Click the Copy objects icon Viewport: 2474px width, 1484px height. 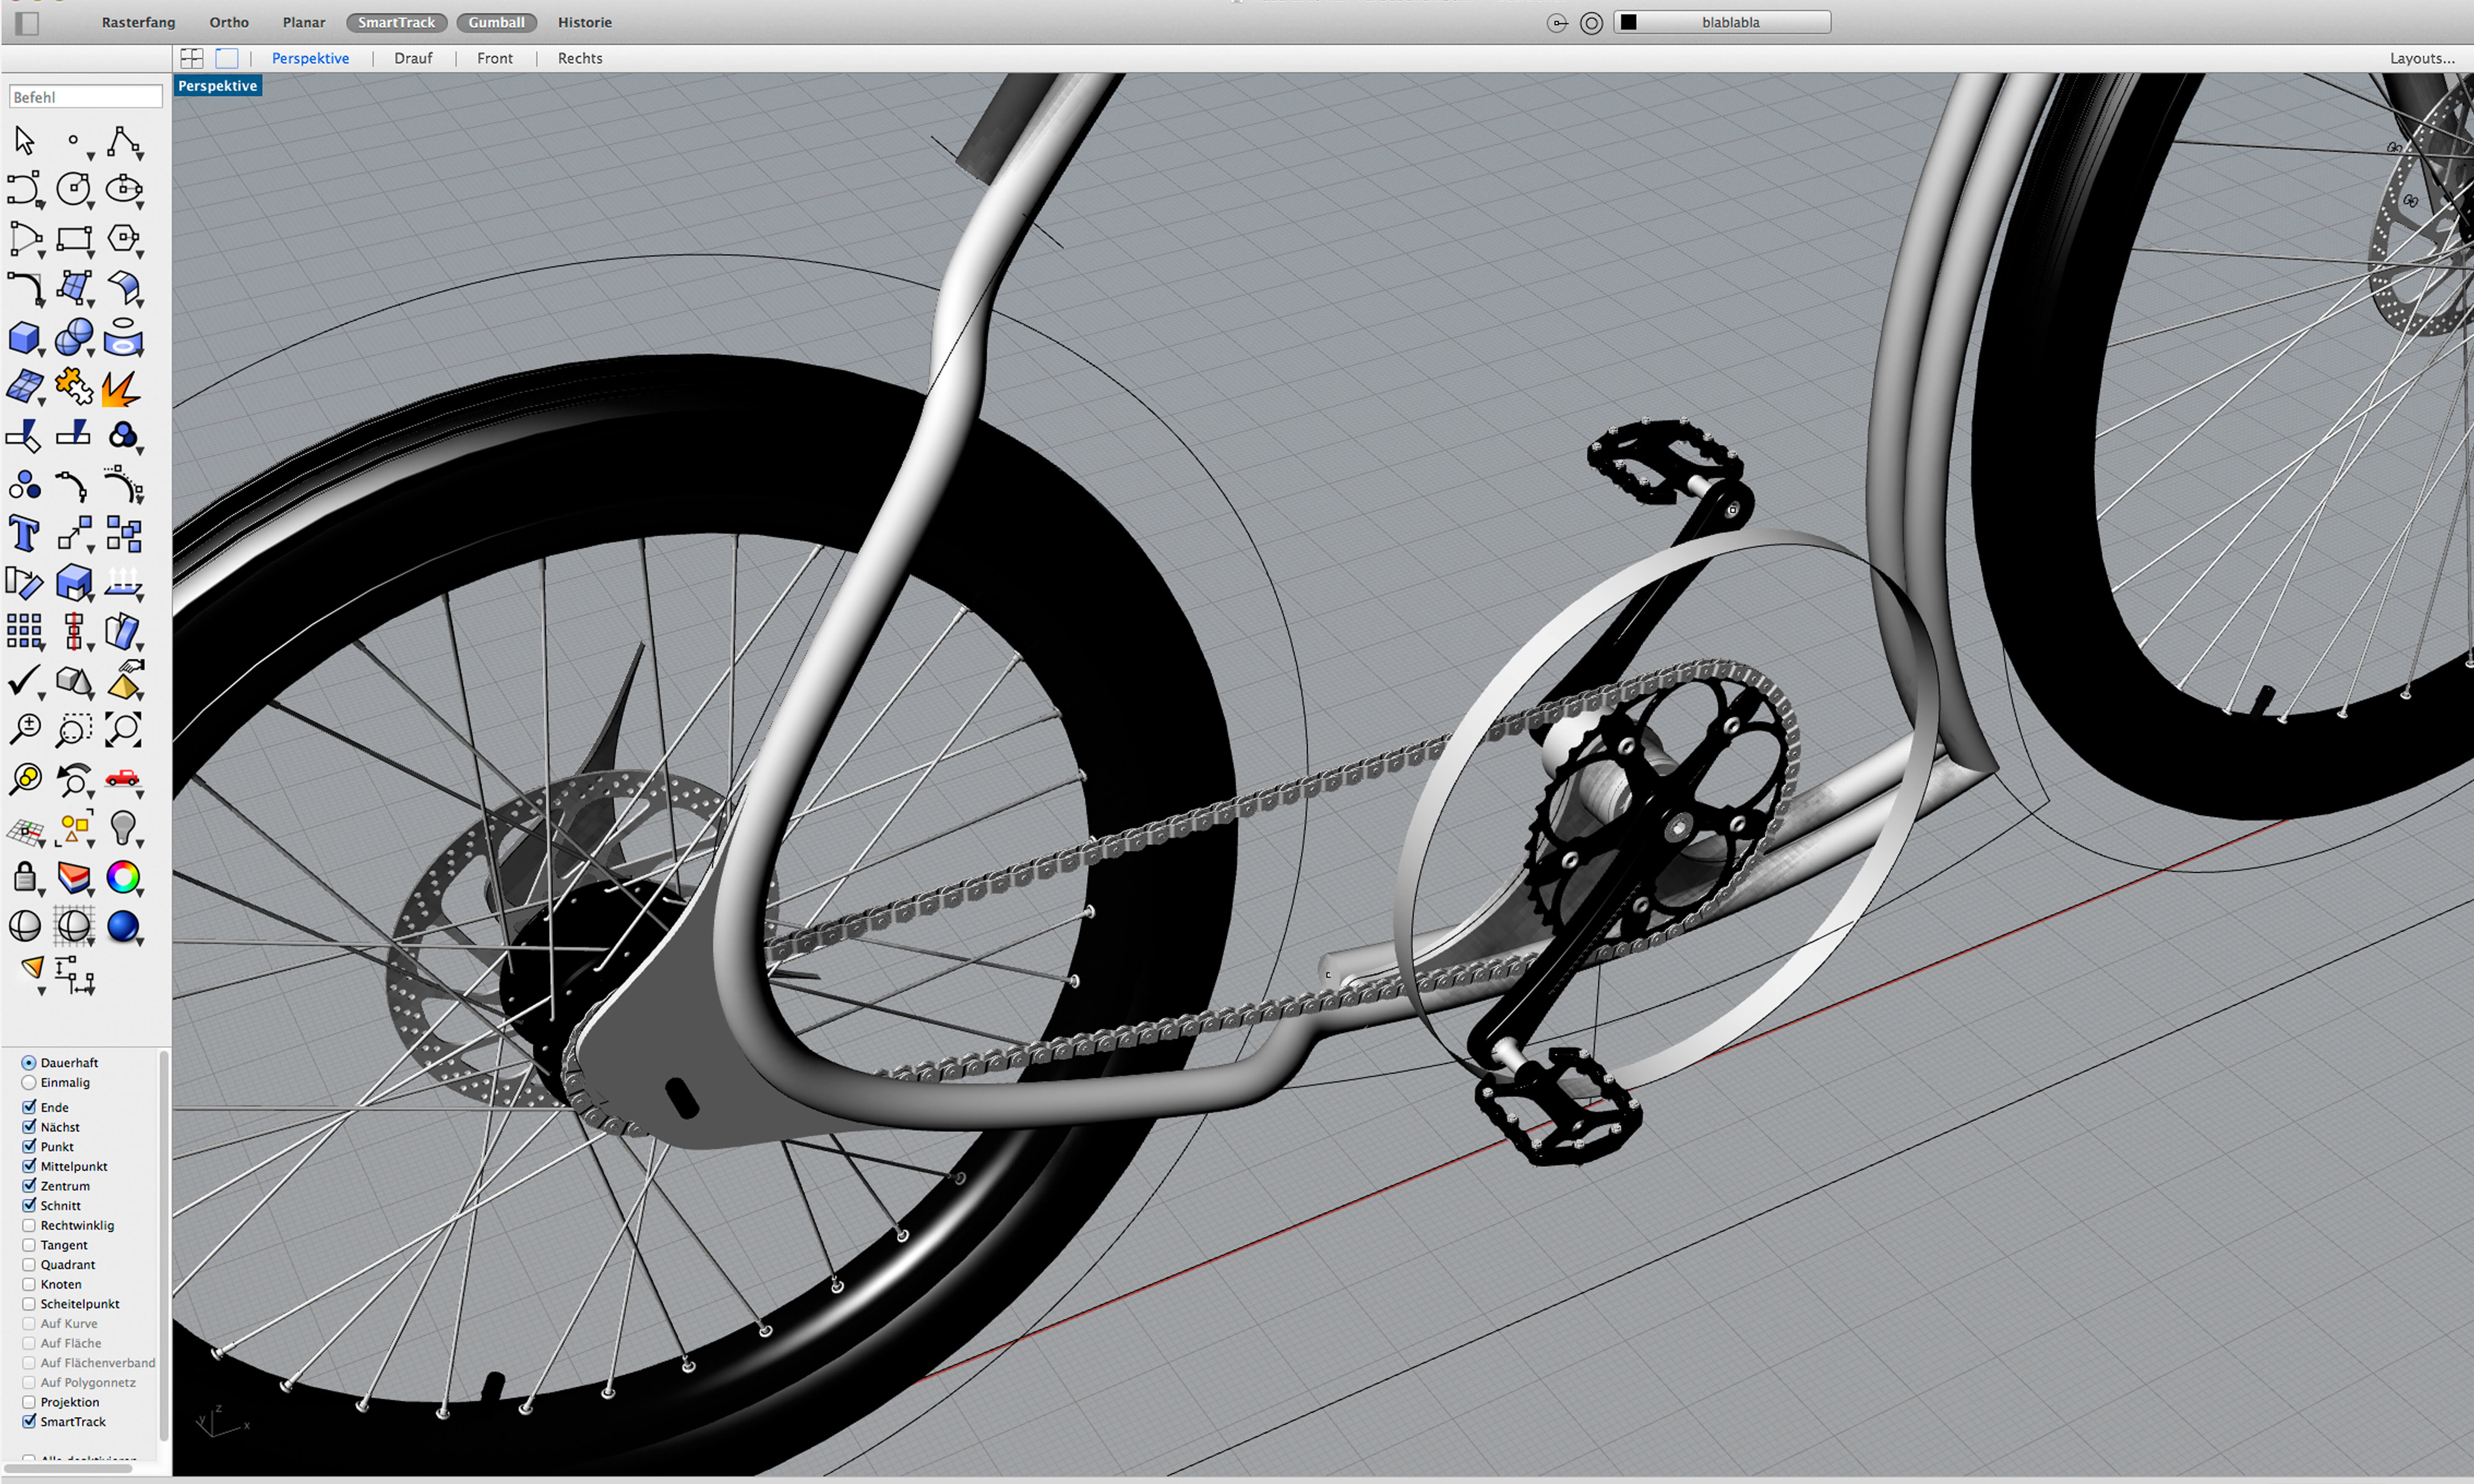[x=123, y=534]
